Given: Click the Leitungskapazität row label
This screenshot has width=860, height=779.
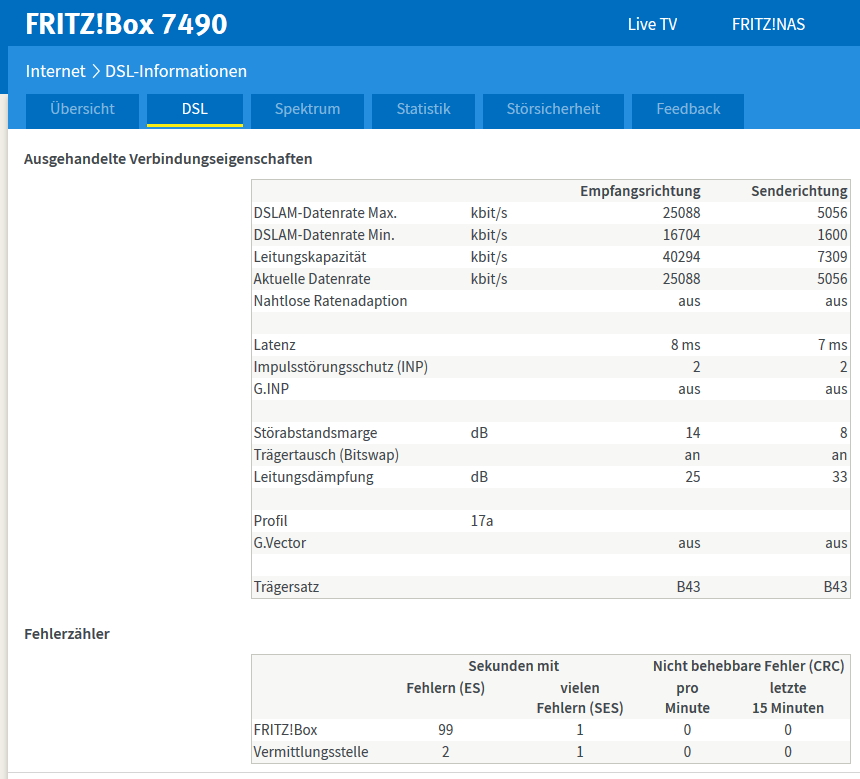Looking at the screenshot, I should click(310, 257).
